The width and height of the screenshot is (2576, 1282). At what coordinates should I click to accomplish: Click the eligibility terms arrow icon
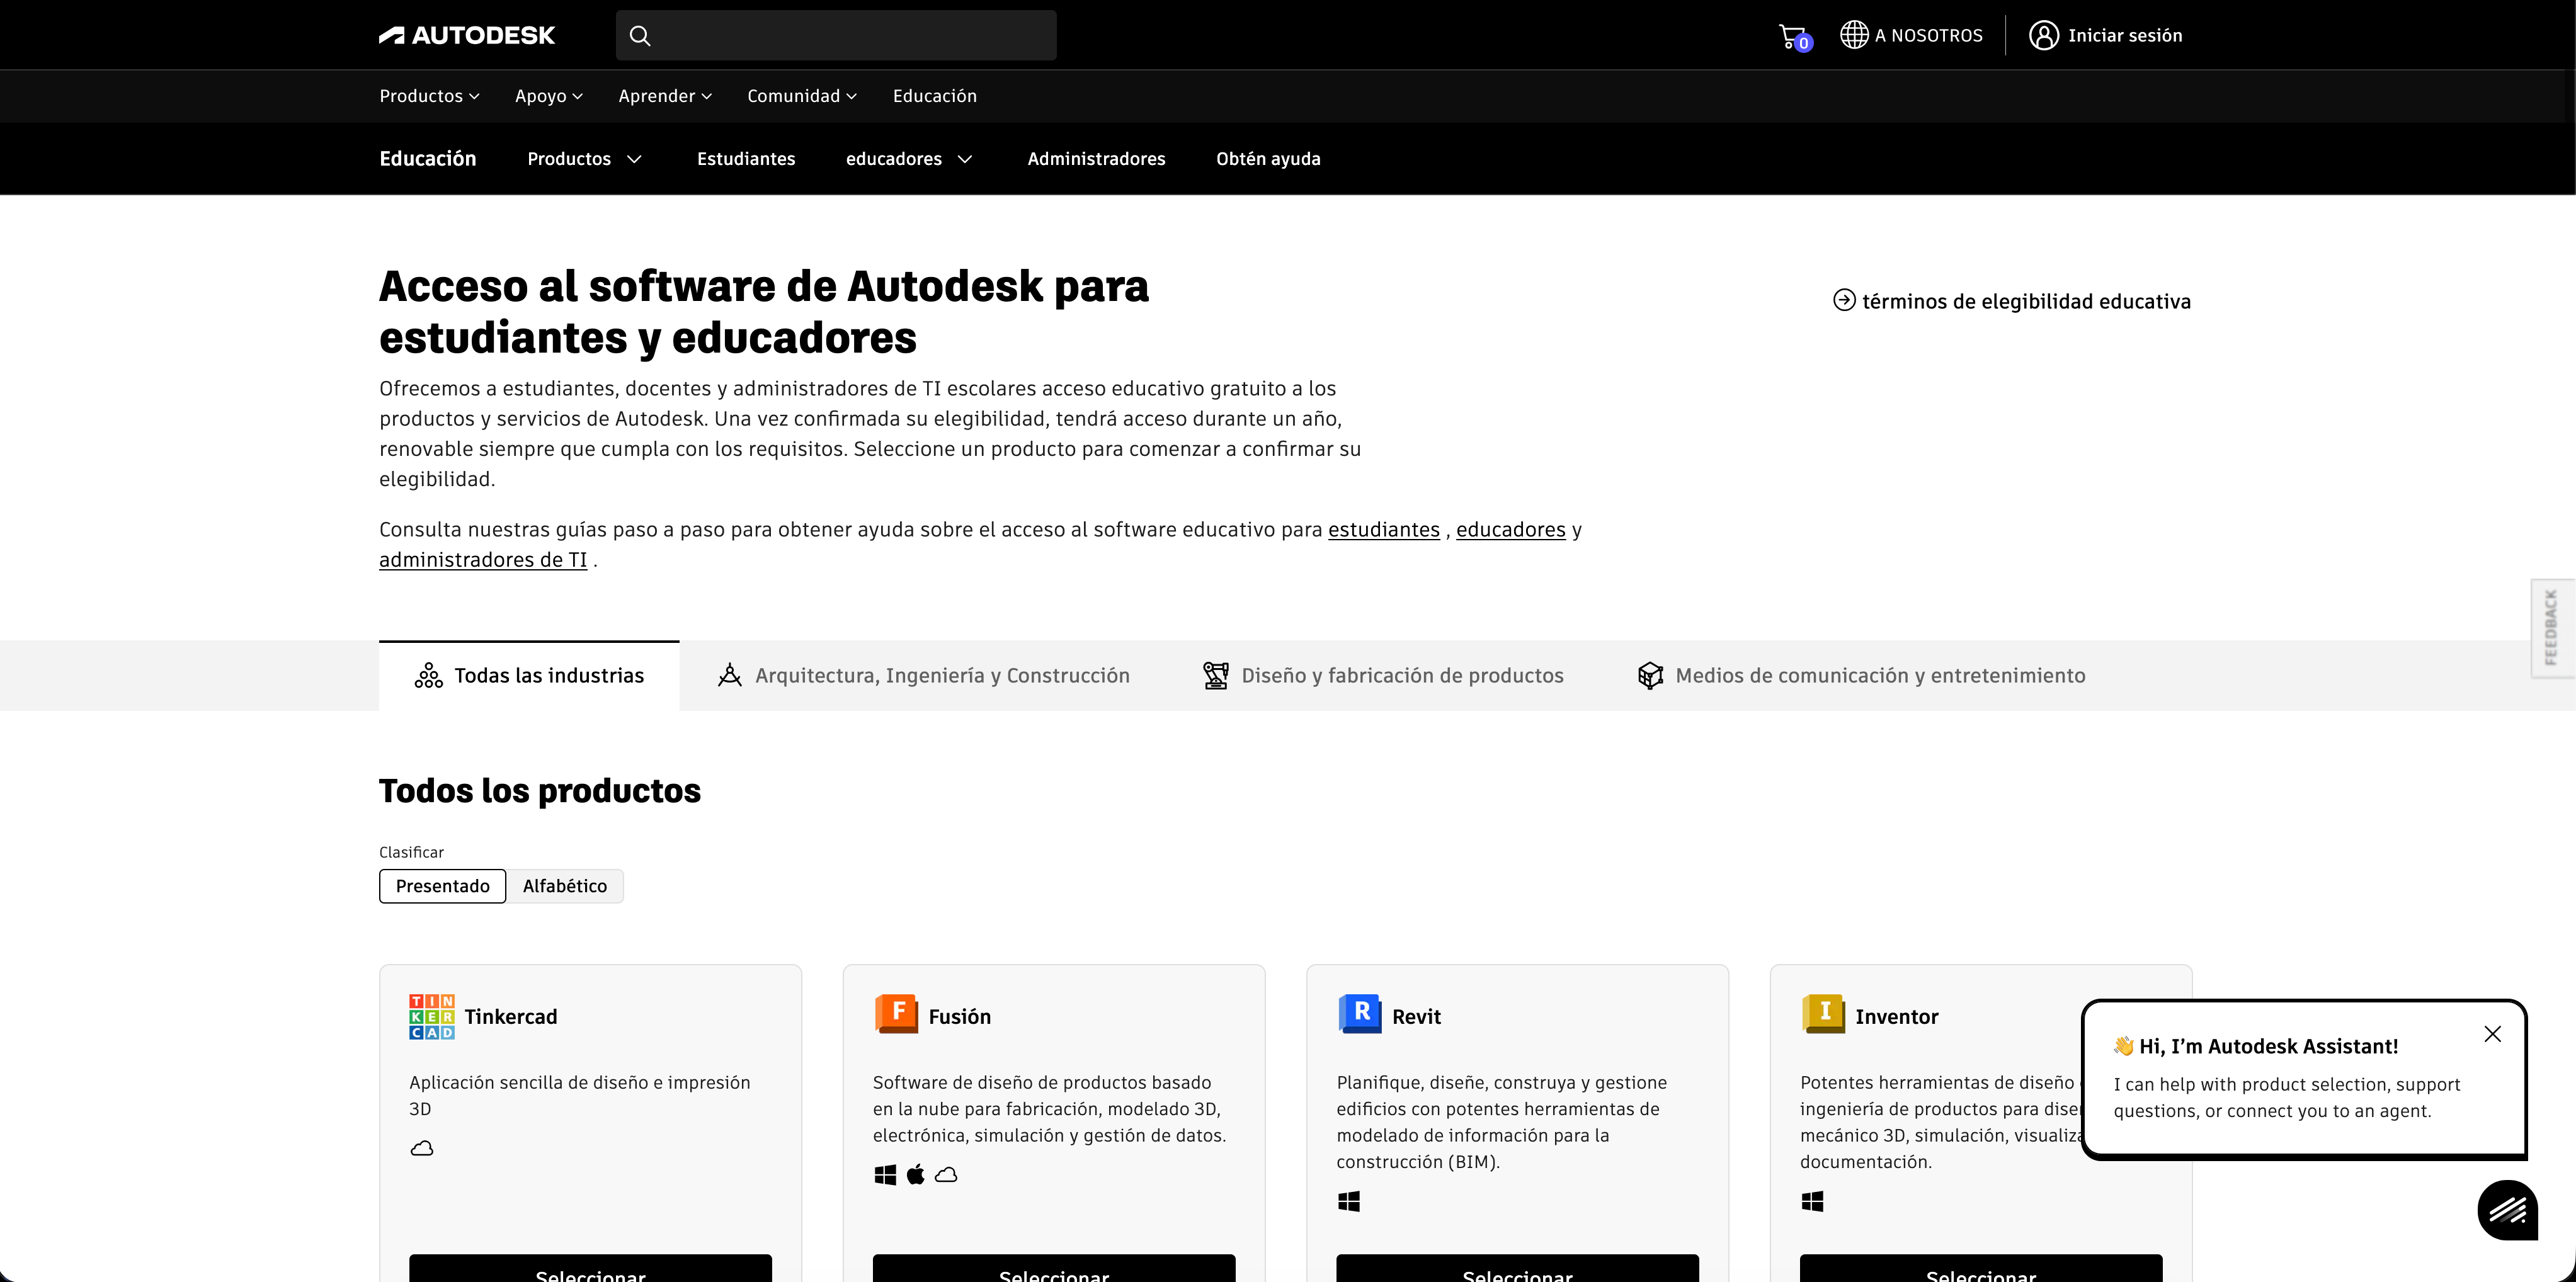[1844, 300]
